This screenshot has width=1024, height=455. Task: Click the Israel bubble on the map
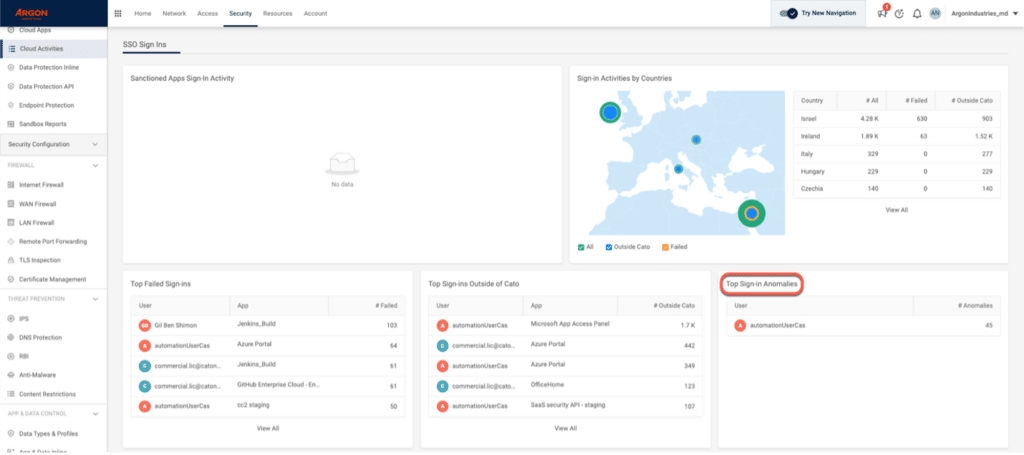[752, 213]
